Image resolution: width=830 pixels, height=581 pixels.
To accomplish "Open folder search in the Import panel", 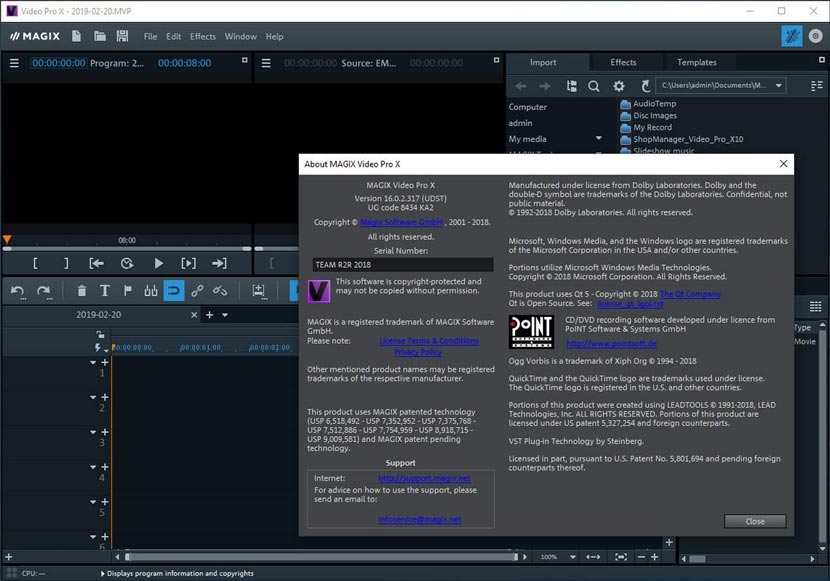I will tap(593, 85).
